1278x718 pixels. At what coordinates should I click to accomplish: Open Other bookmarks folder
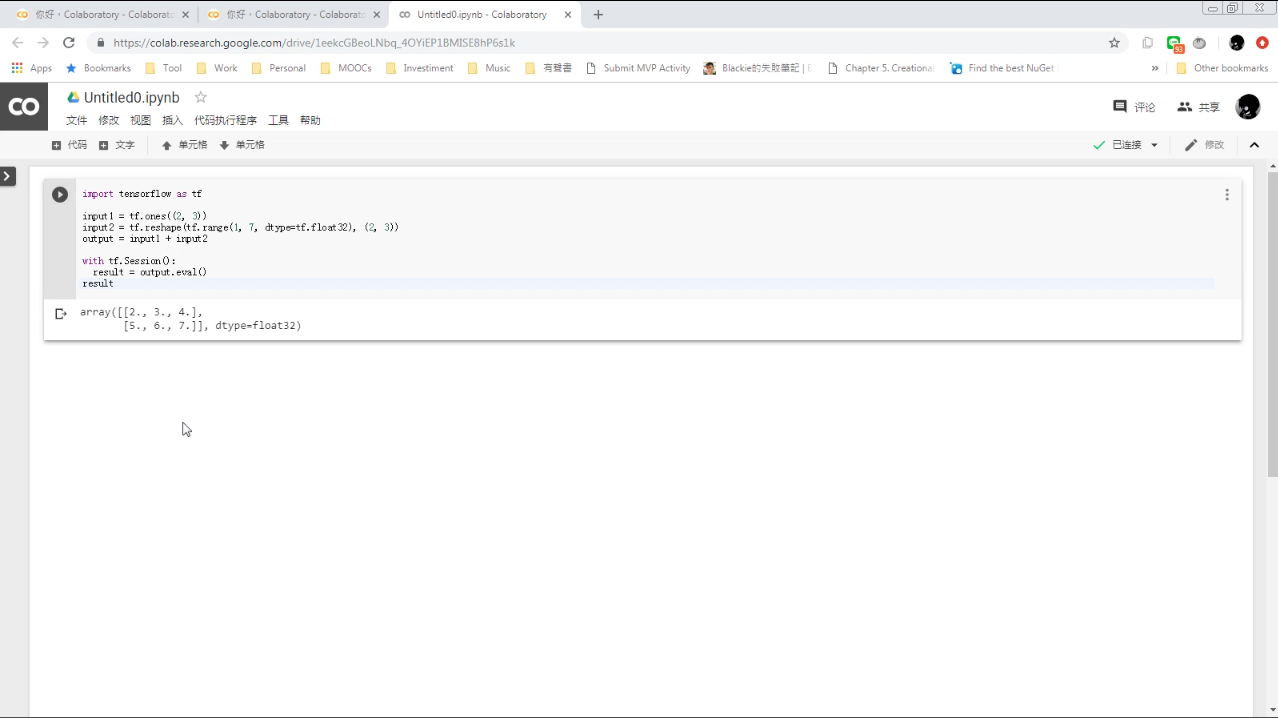tap(1222, 68)
